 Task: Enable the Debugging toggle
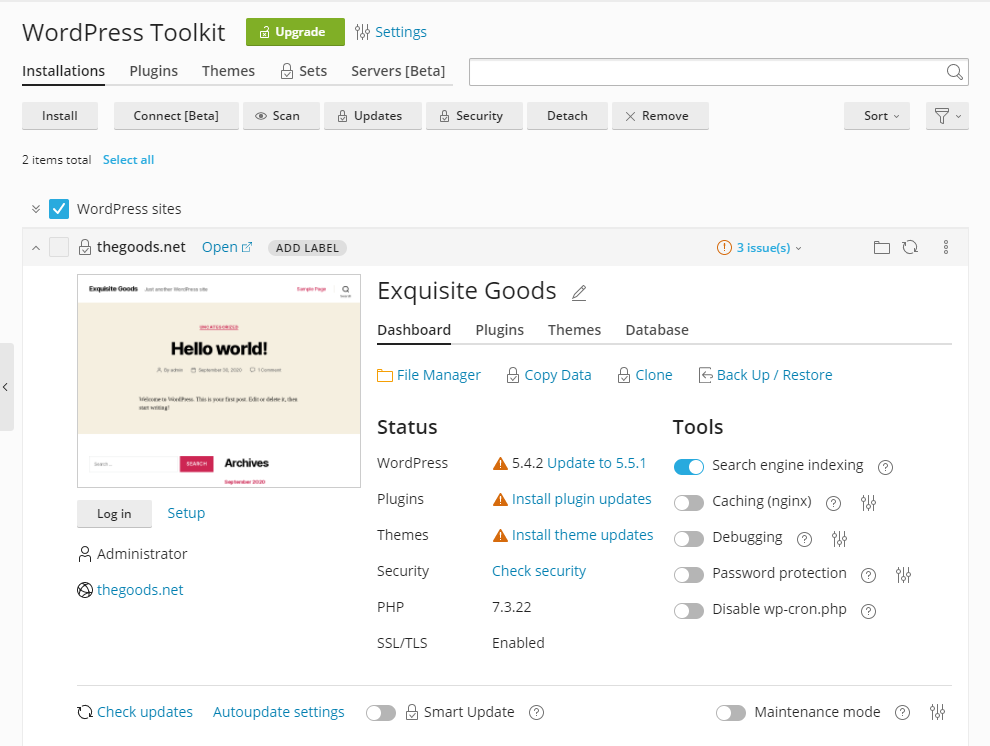(689, 538)
